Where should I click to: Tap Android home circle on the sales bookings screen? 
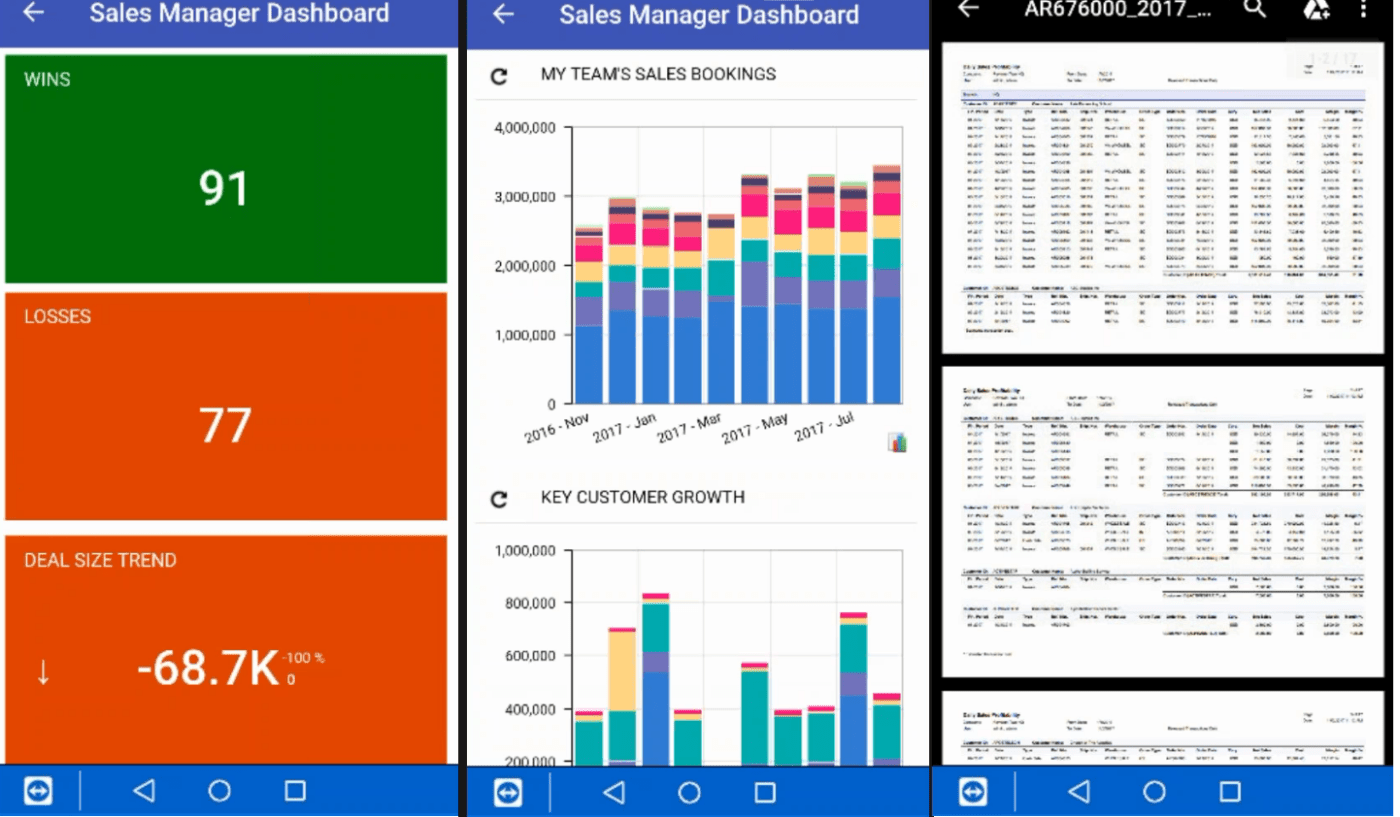689,792
